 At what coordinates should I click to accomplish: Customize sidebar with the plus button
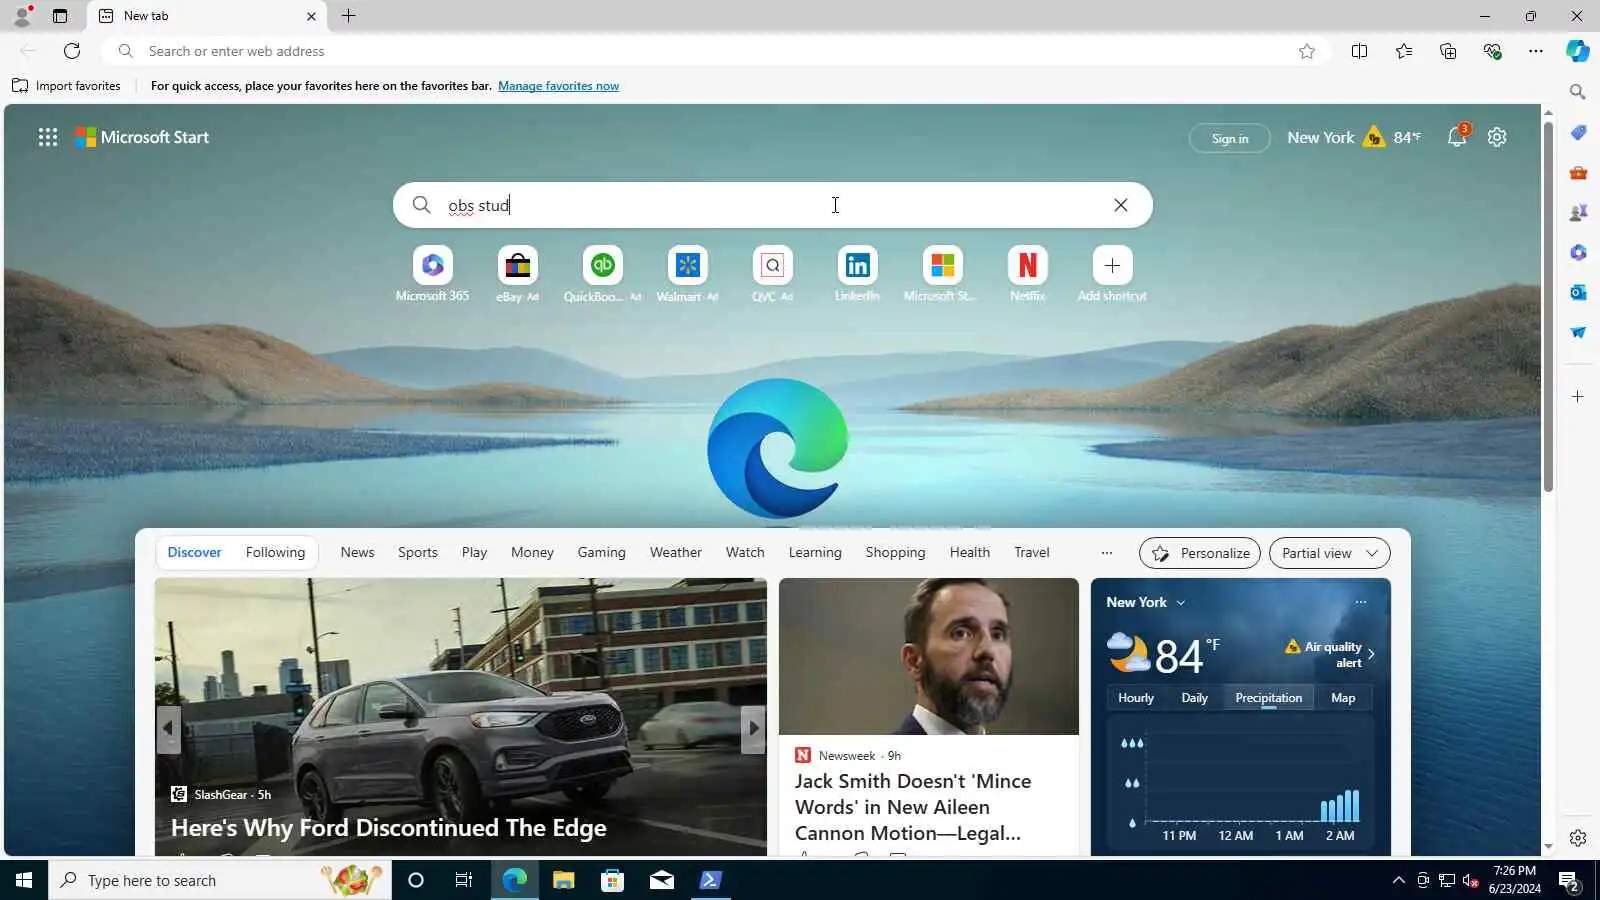(x=1578, y=397)
